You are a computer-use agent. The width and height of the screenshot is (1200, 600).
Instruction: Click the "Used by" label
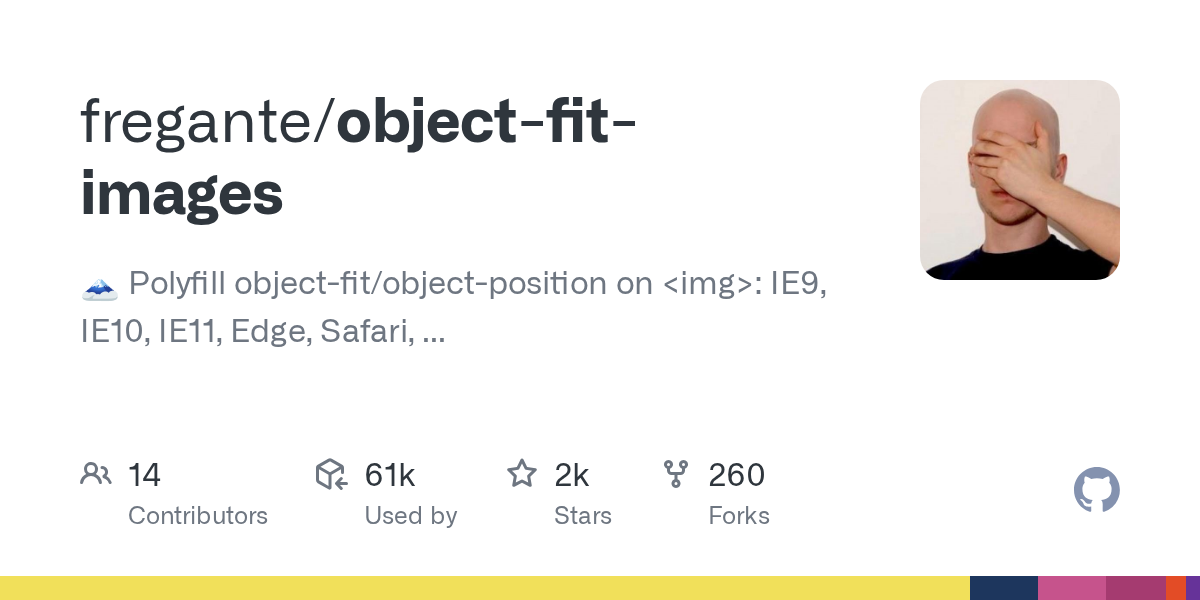click(x=411, y=516)
